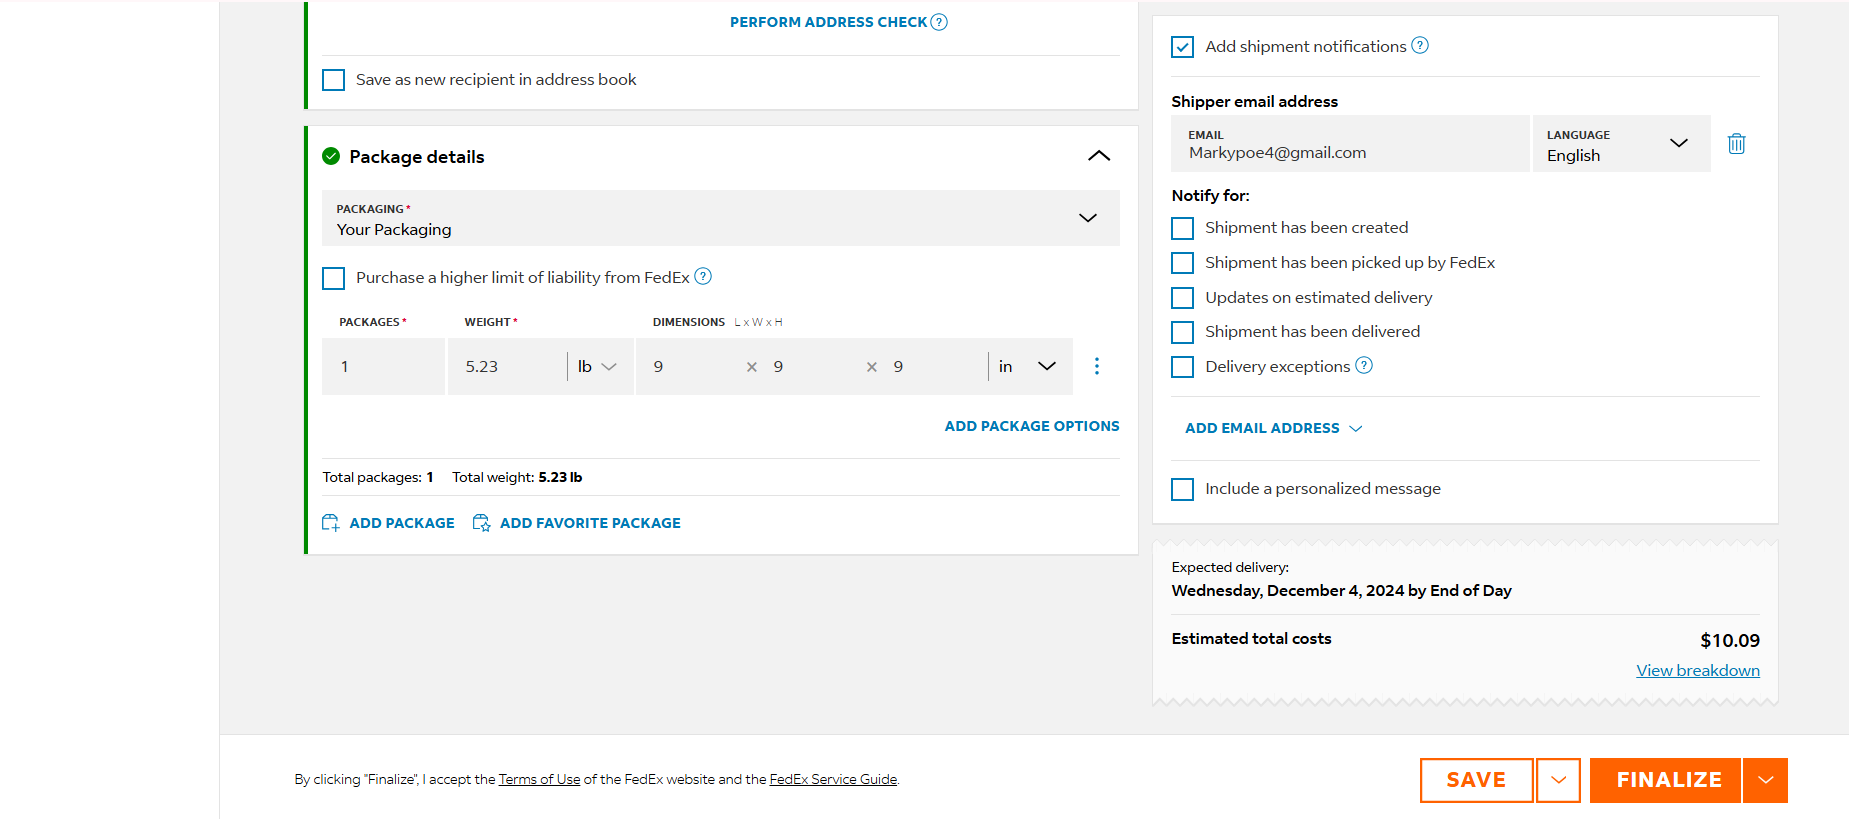Image resolution: width=1849 pixels, height=819 pixels.
Task: Click help icon beside Delivery exceptions
Action: 1364,365
